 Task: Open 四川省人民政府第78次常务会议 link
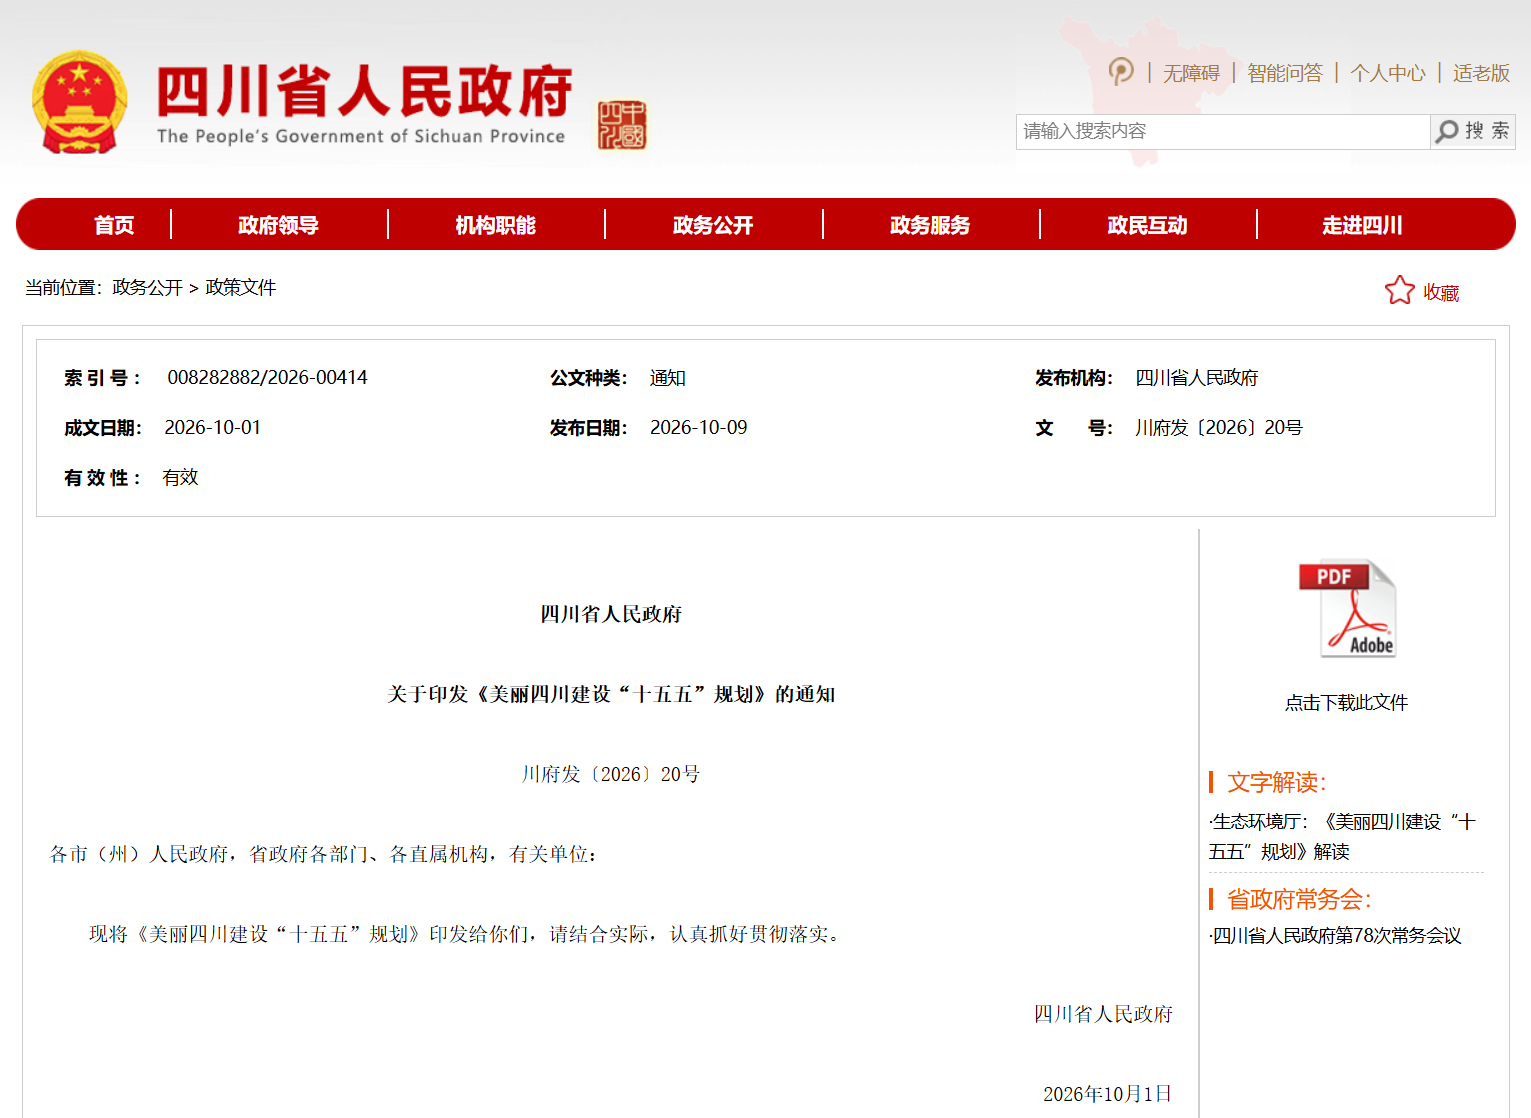1335,936
